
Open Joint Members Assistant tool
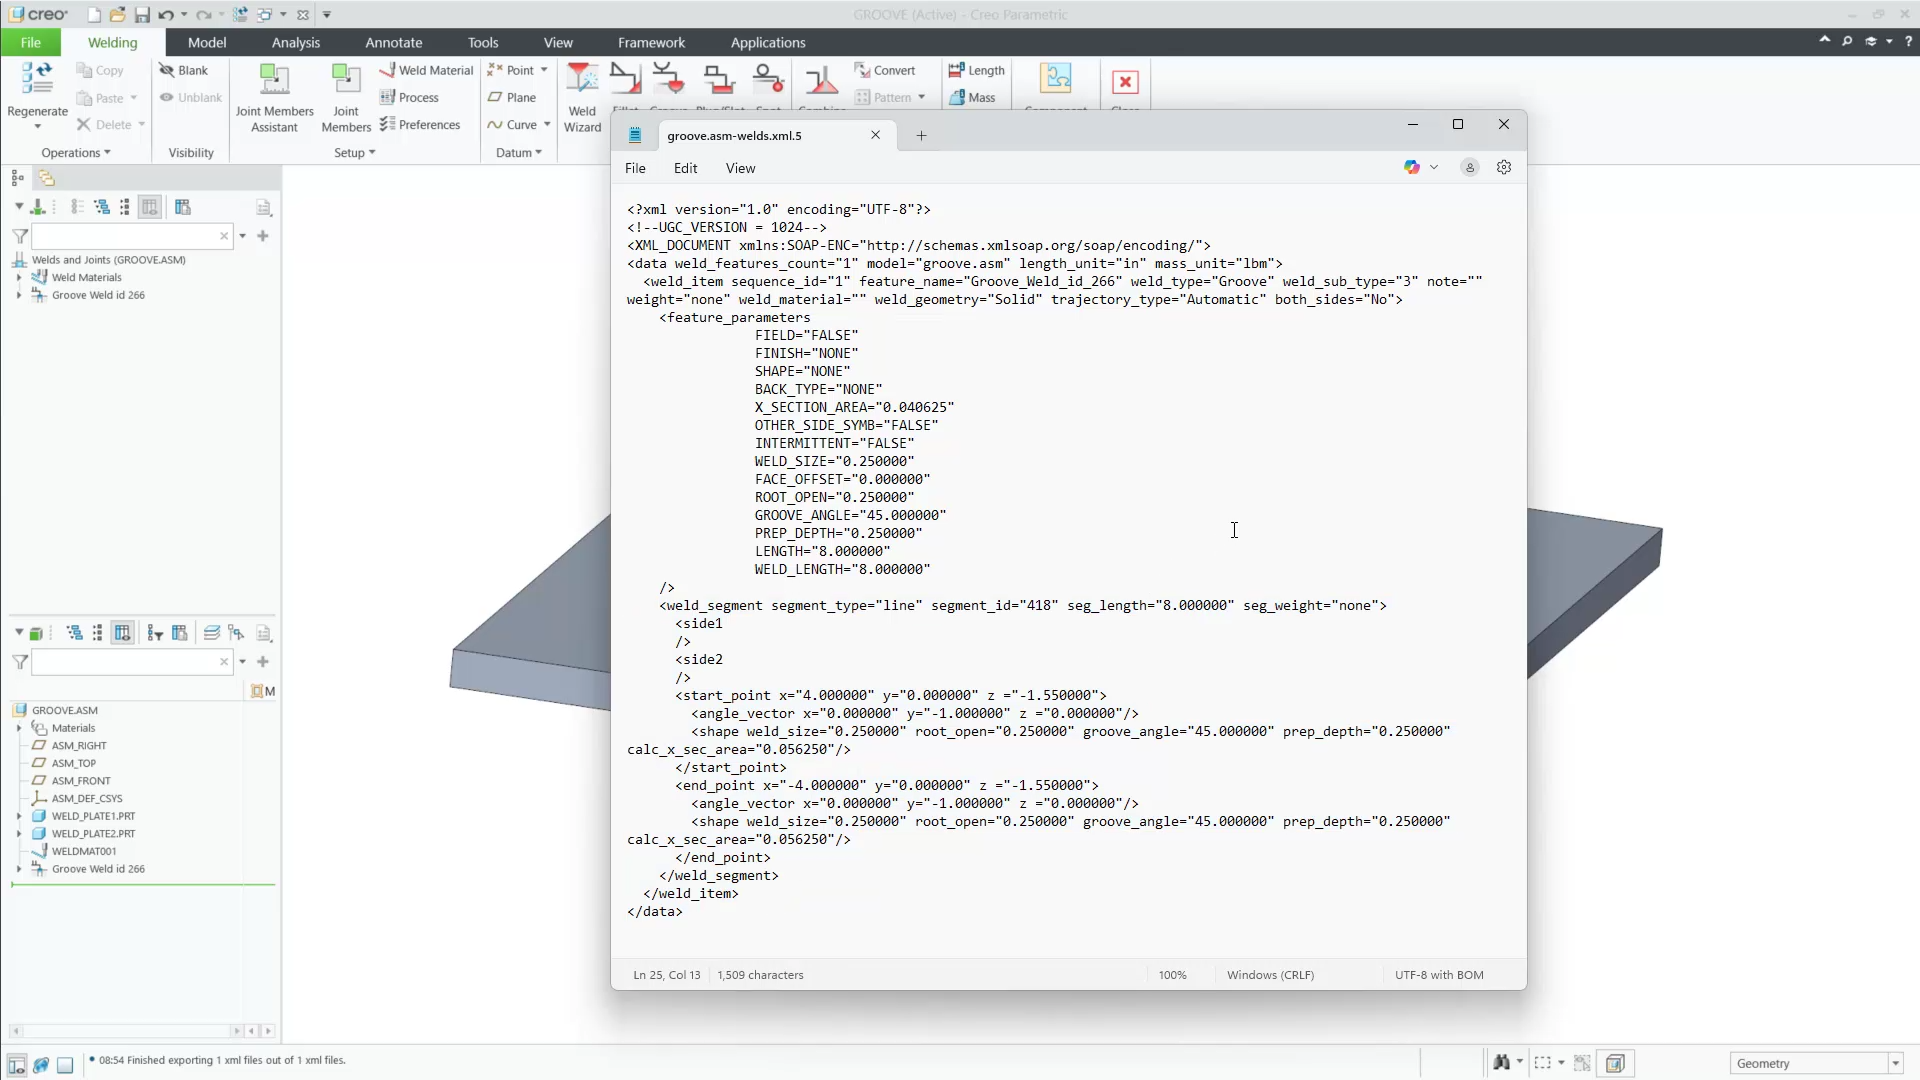(274, 96)
